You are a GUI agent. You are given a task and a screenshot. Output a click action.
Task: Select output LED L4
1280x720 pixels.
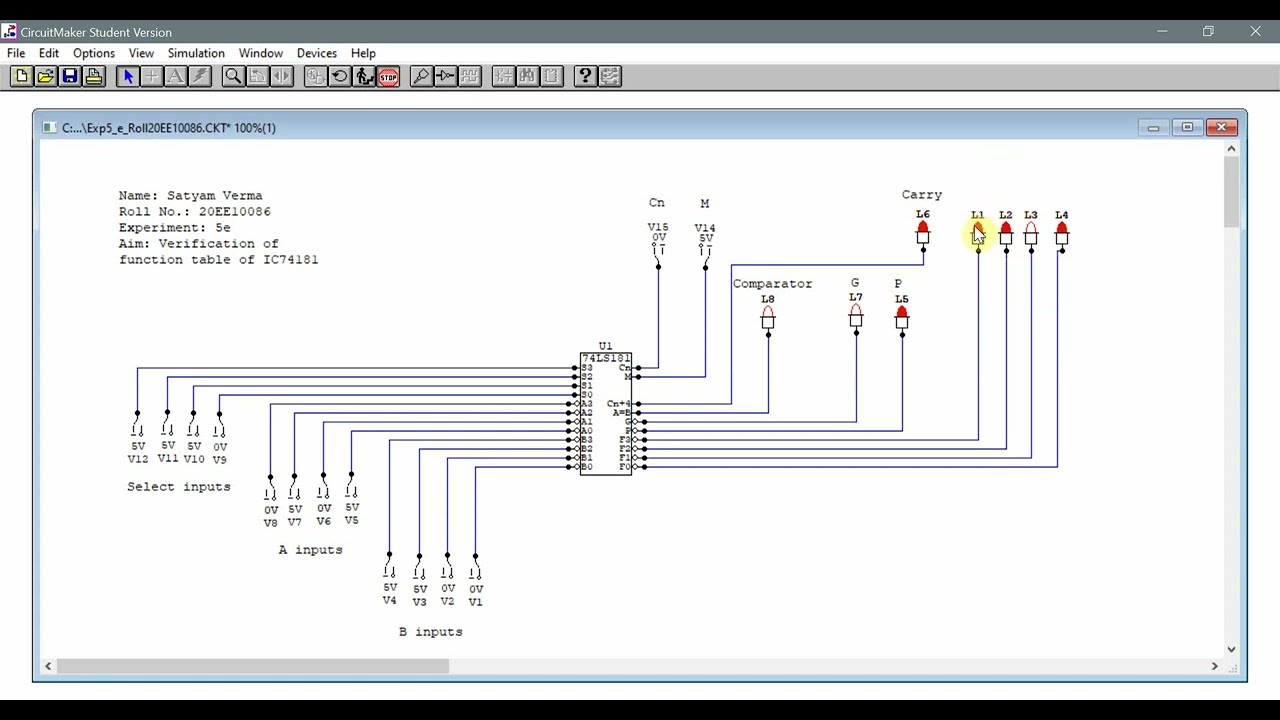pos(1062,234)
